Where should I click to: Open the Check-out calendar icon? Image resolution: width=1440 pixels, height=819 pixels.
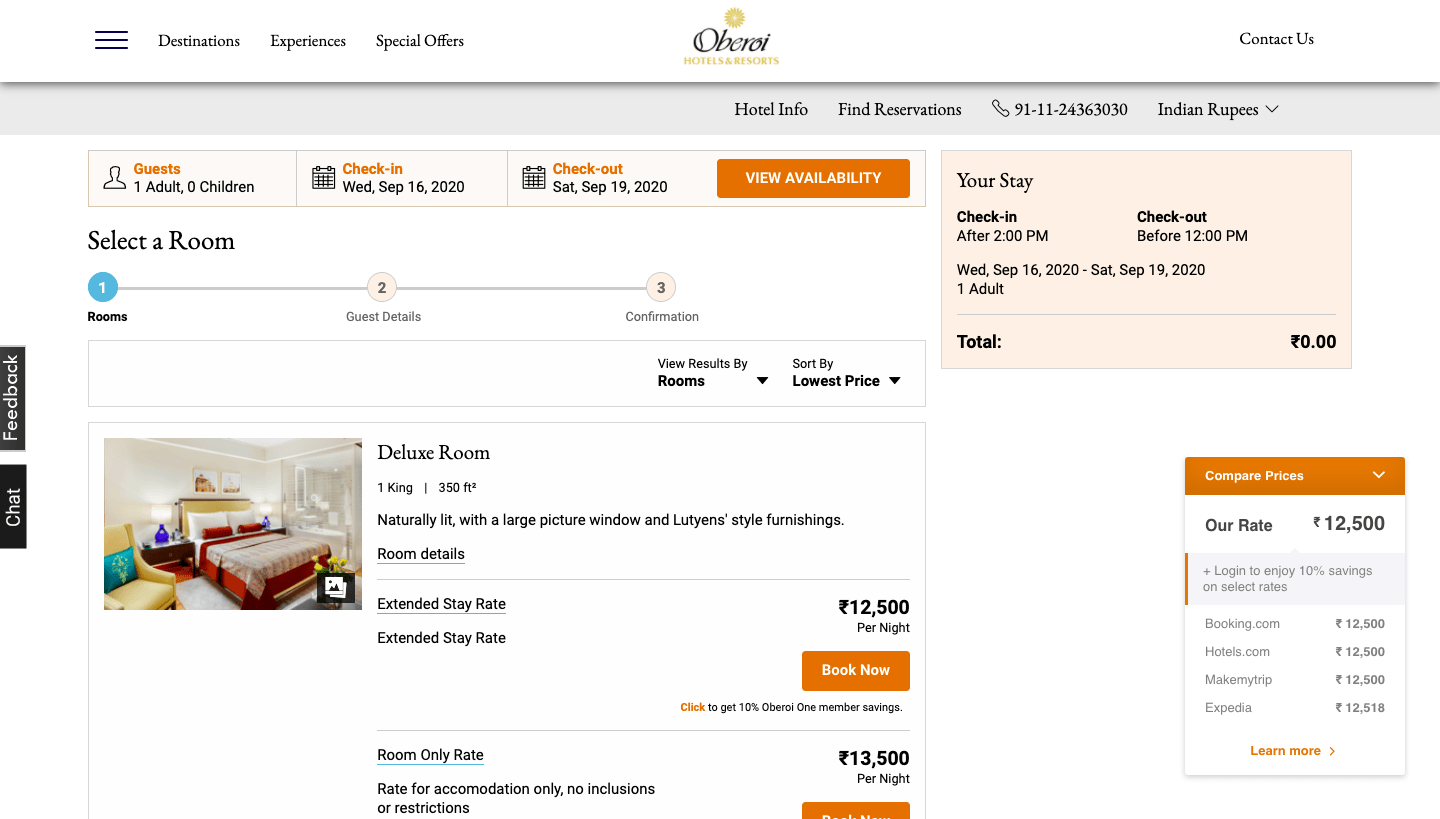[x=534, y=178]
